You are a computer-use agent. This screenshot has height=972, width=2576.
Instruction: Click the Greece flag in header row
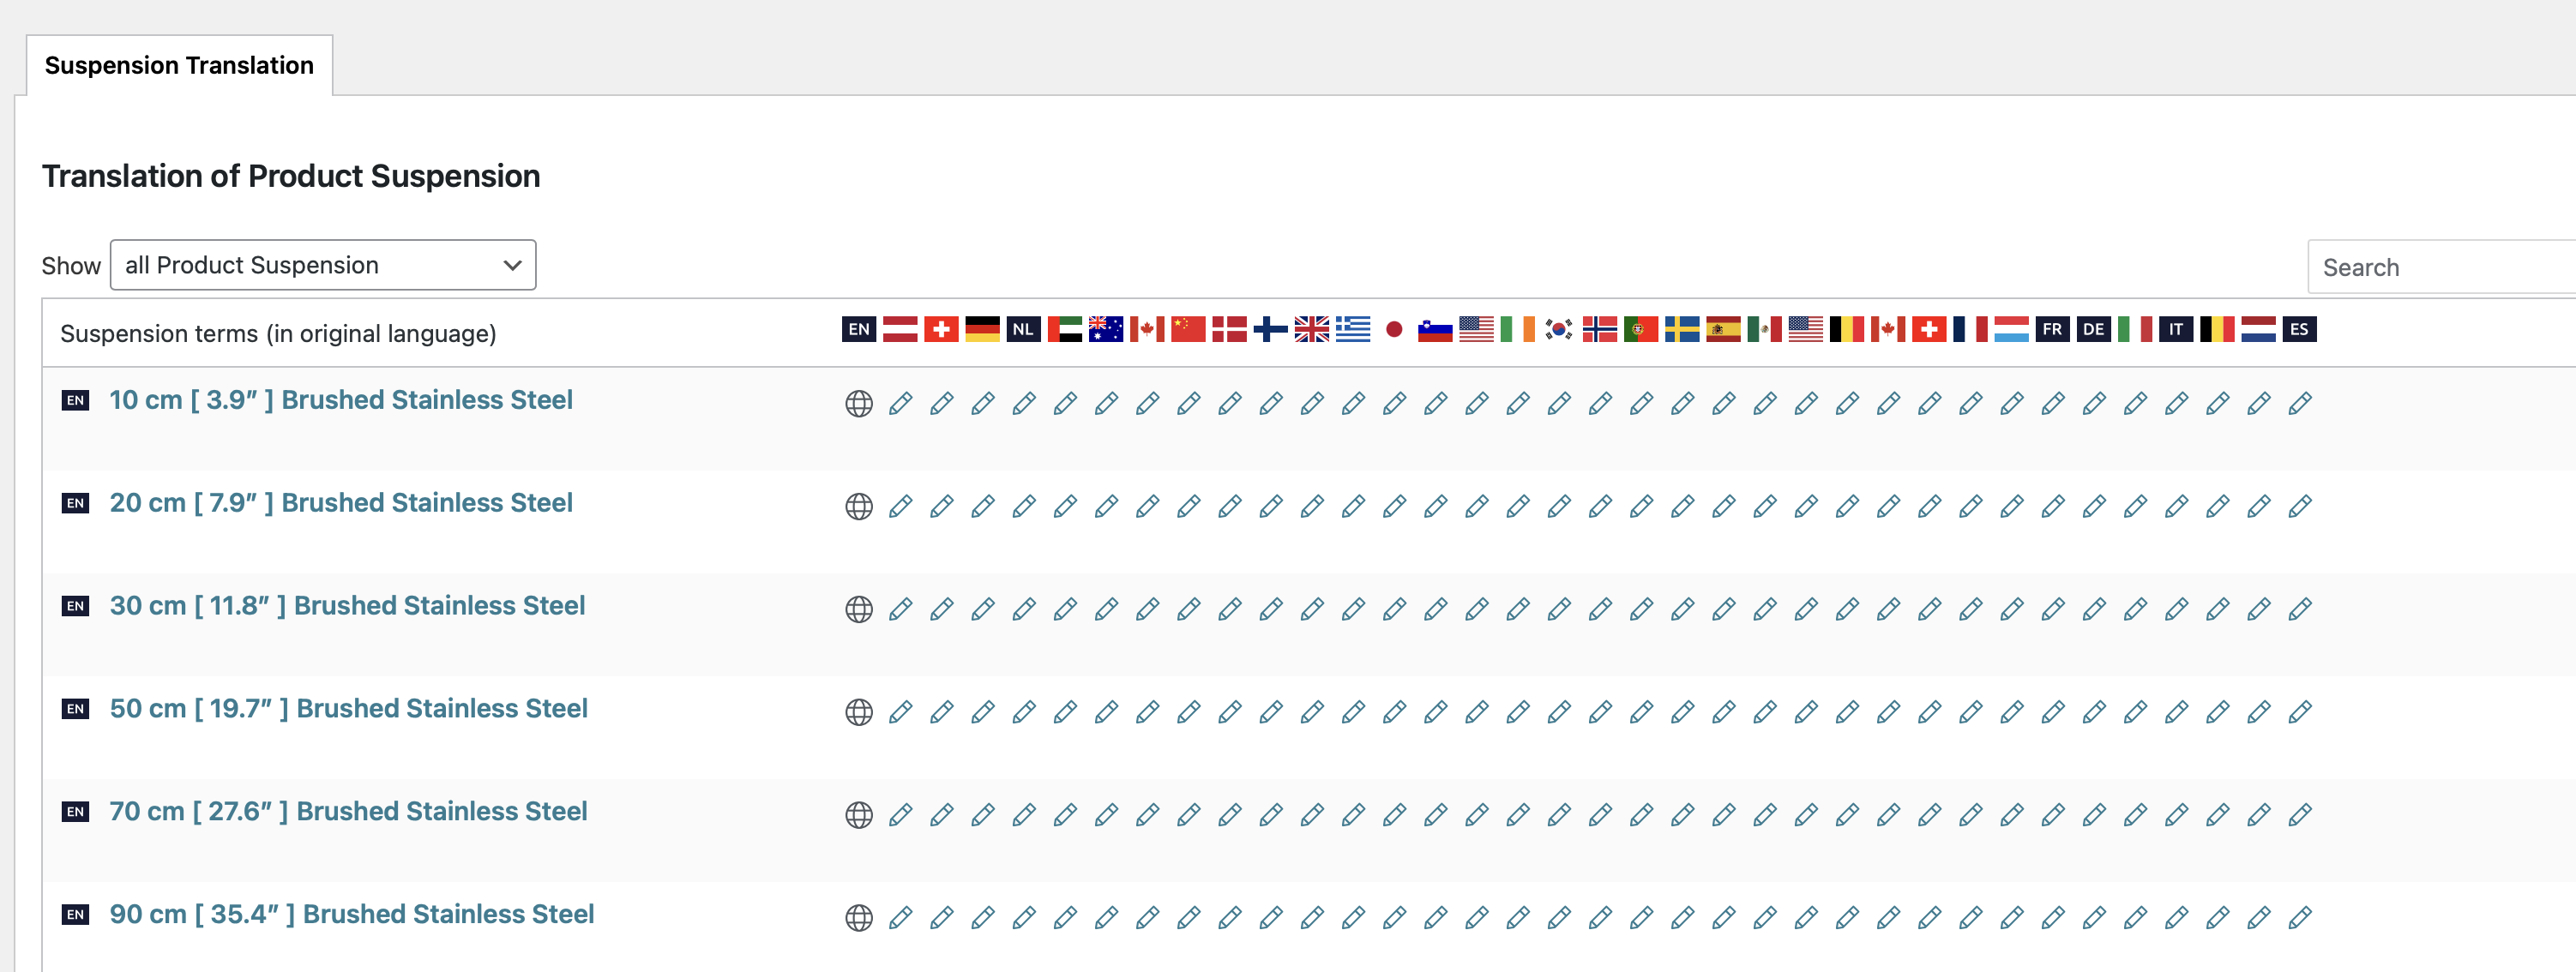pyautogui.click(x=1353, y=329)
